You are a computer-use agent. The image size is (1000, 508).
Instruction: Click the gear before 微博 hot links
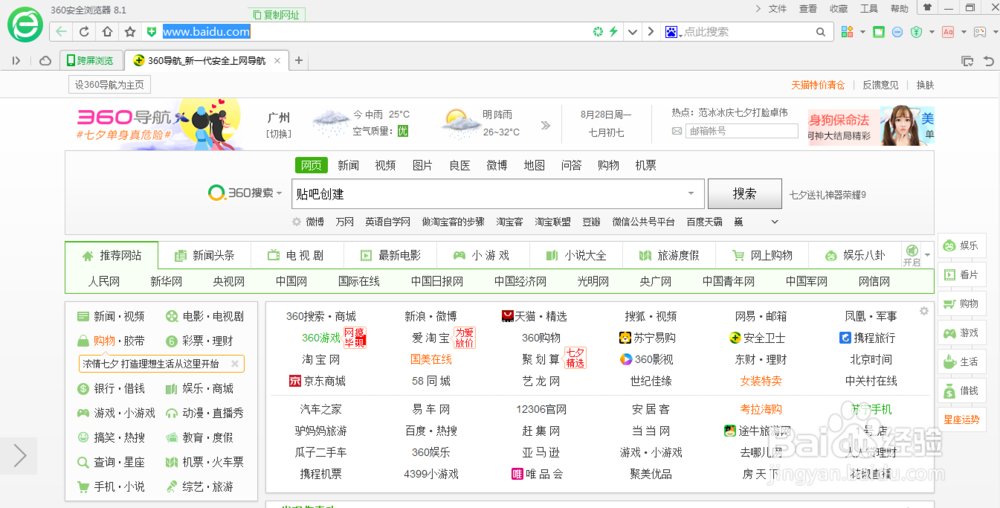297,222
